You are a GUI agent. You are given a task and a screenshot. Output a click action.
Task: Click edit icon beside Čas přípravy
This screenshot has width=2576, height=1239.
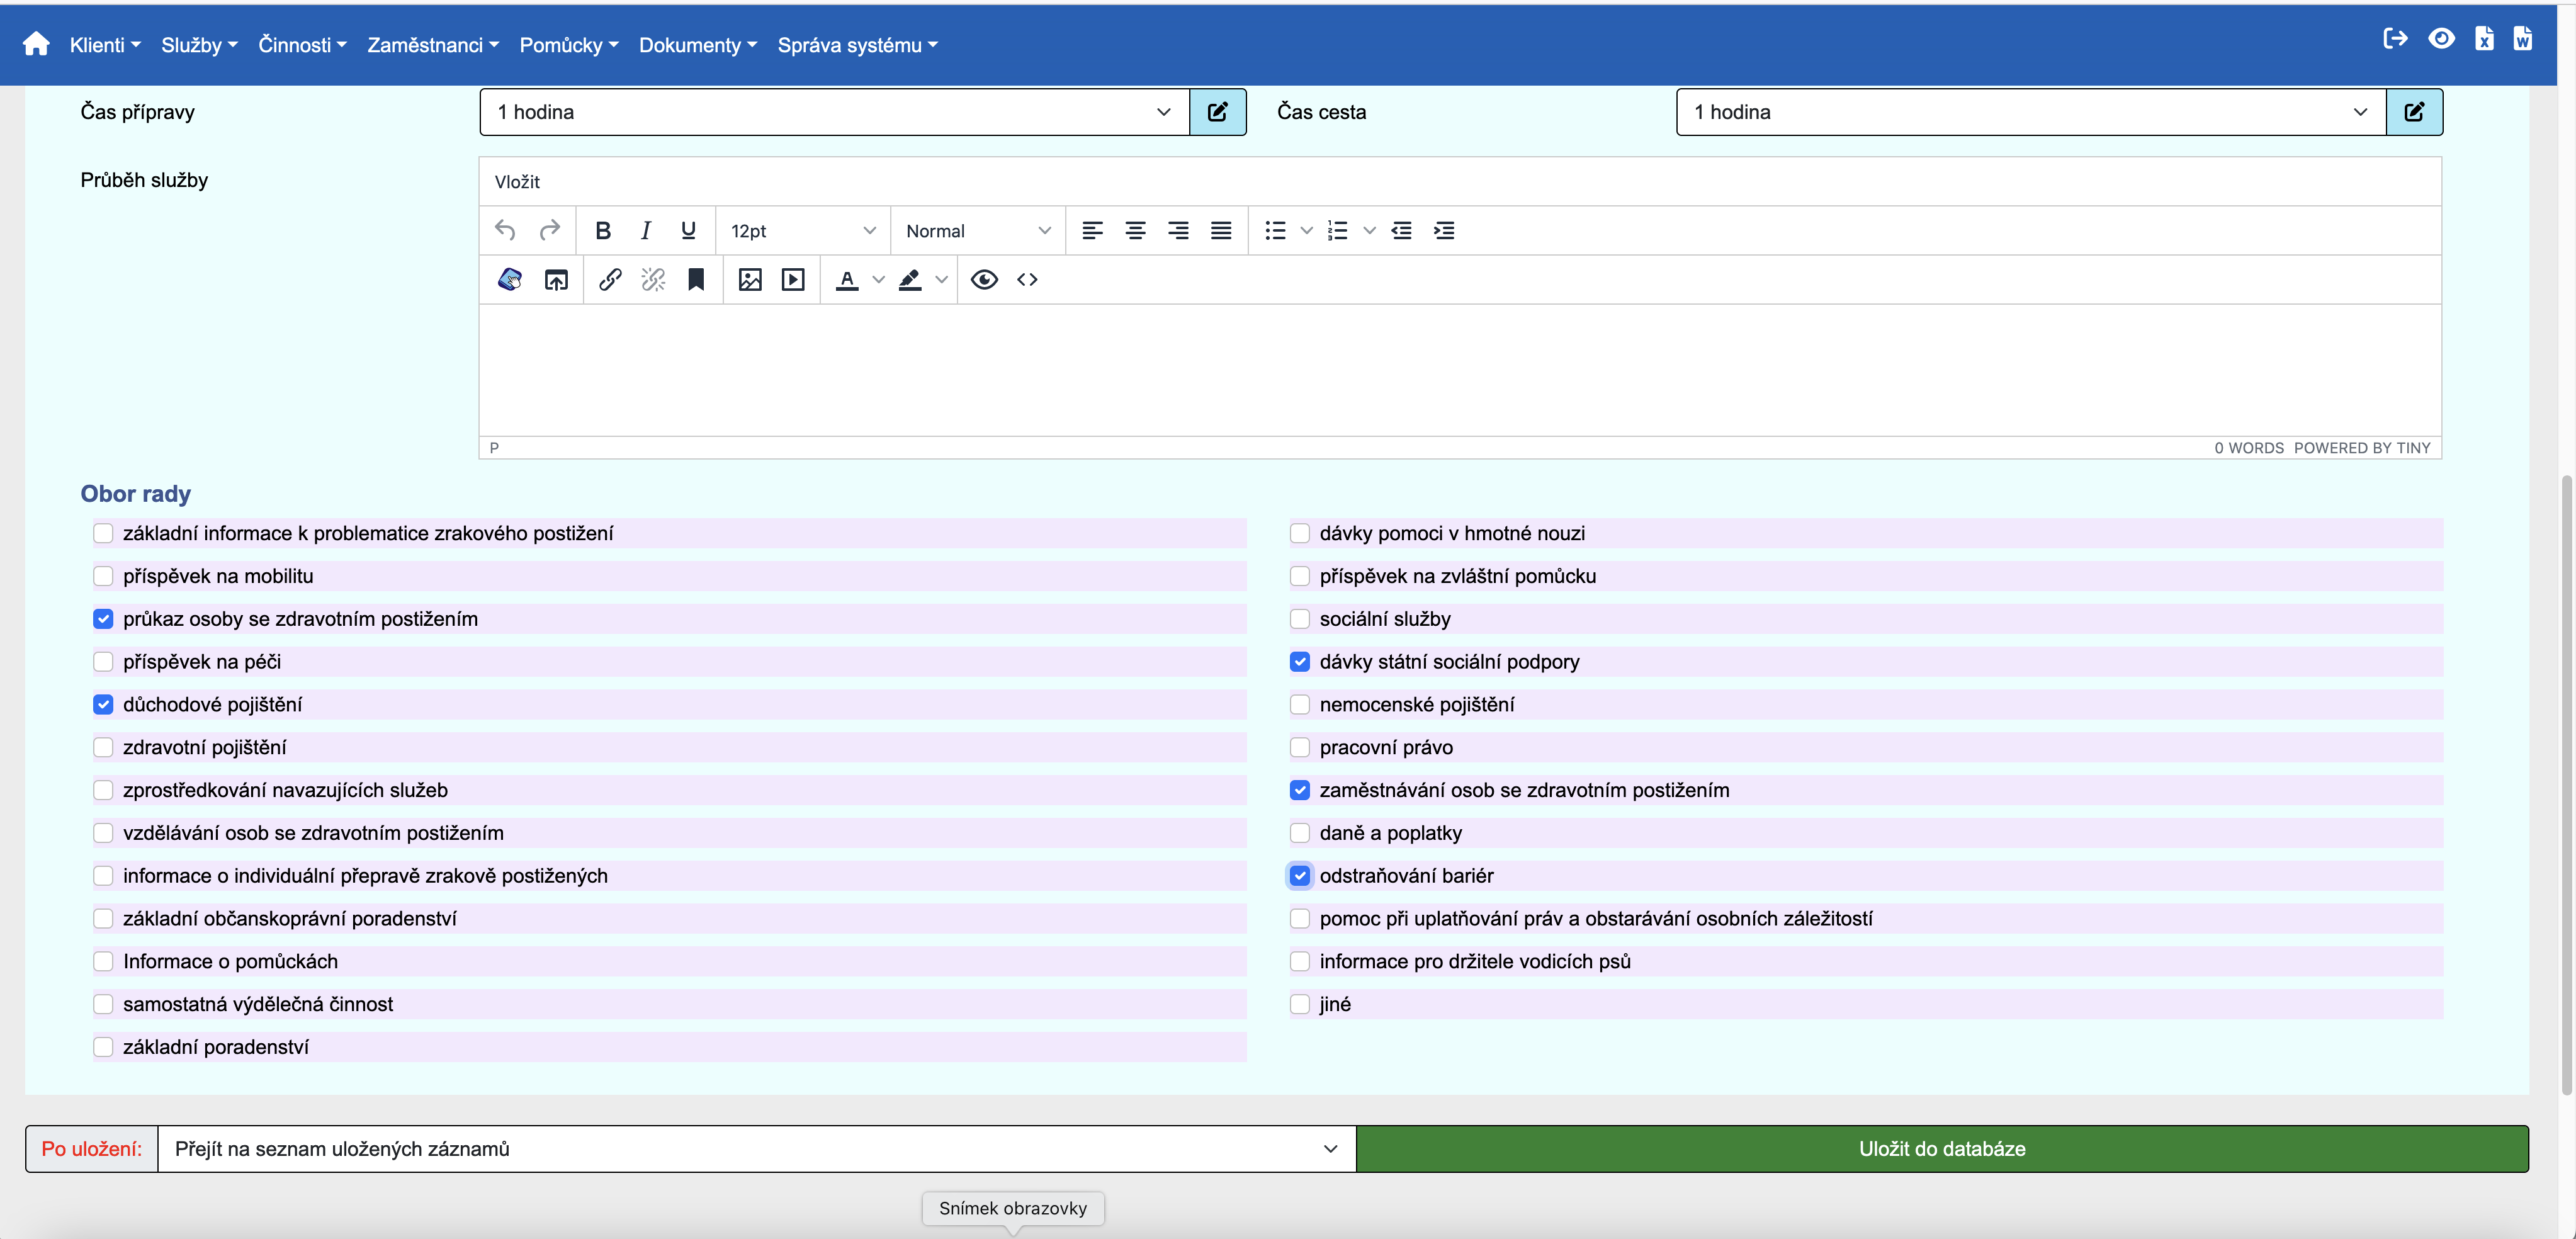tap(1217, 112)
